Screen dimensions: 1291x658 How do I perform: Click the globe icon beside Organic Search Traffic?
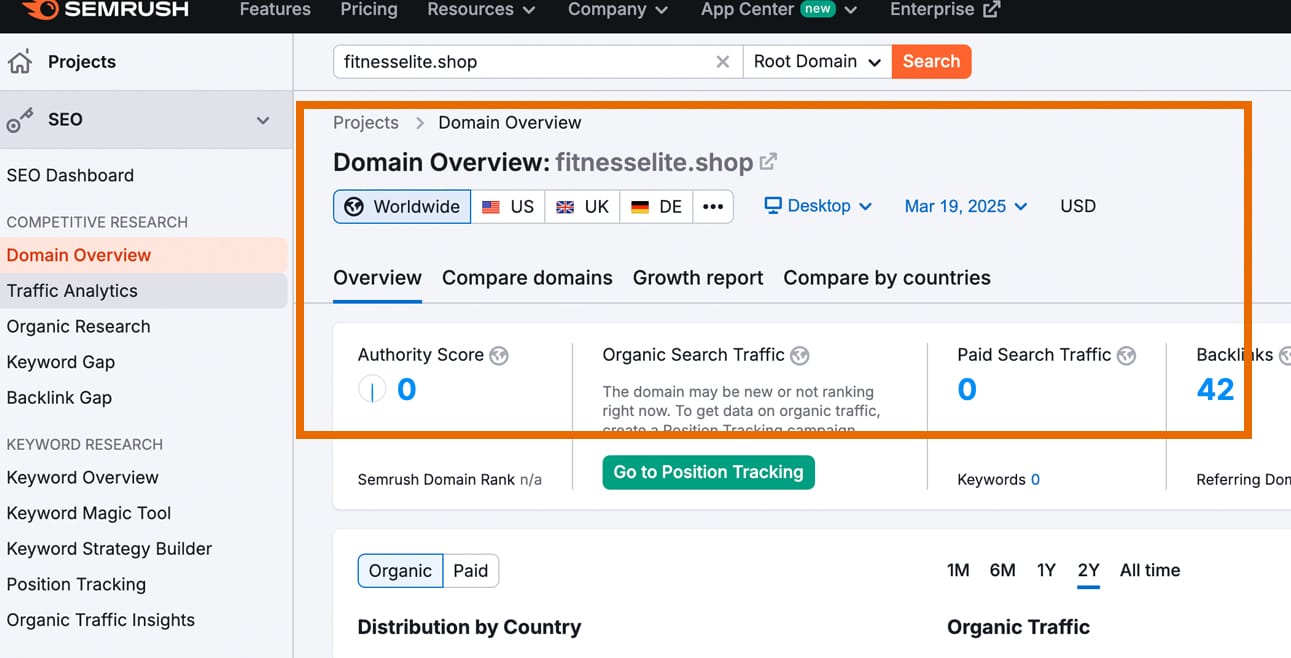pos(799,355)
